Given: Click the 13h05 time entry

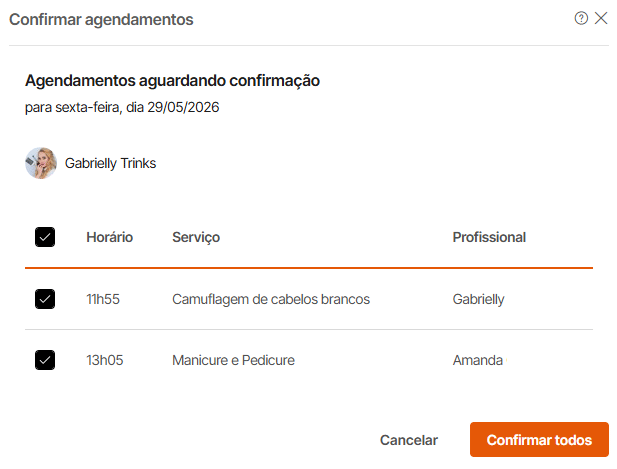Looking at the screenshot, I should [105, 360].
